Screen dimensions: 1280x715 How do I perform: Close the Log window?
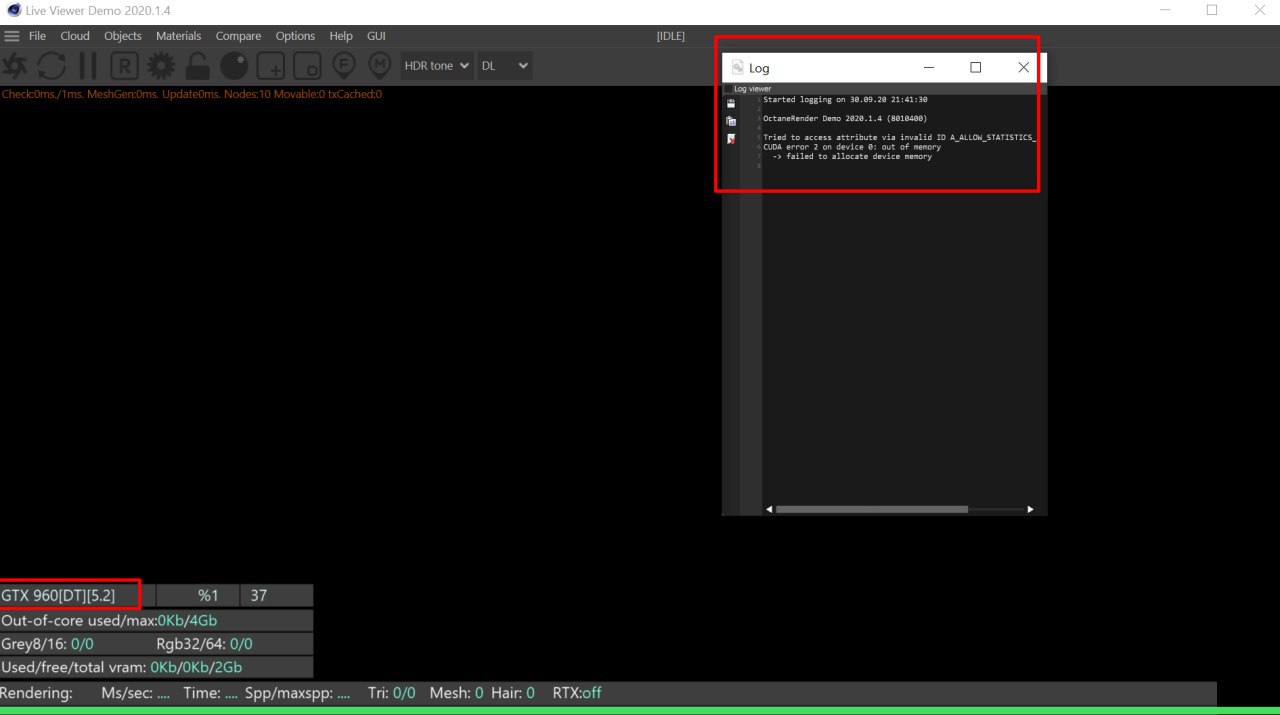tap(1023, 67)
